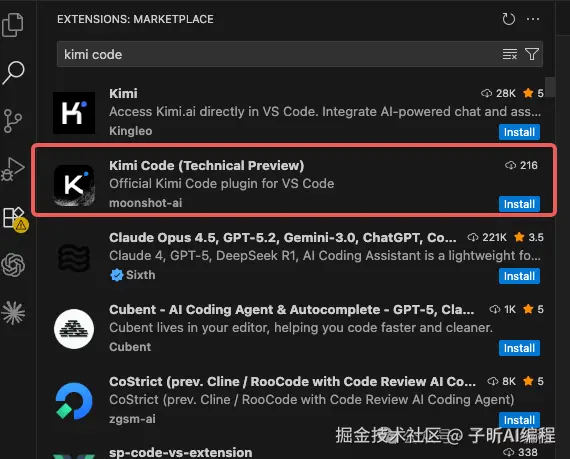Viewport: 570px width, 459px height.
Task: Click the verified publisher badge beside Sixth
Action: pos(116,275)
